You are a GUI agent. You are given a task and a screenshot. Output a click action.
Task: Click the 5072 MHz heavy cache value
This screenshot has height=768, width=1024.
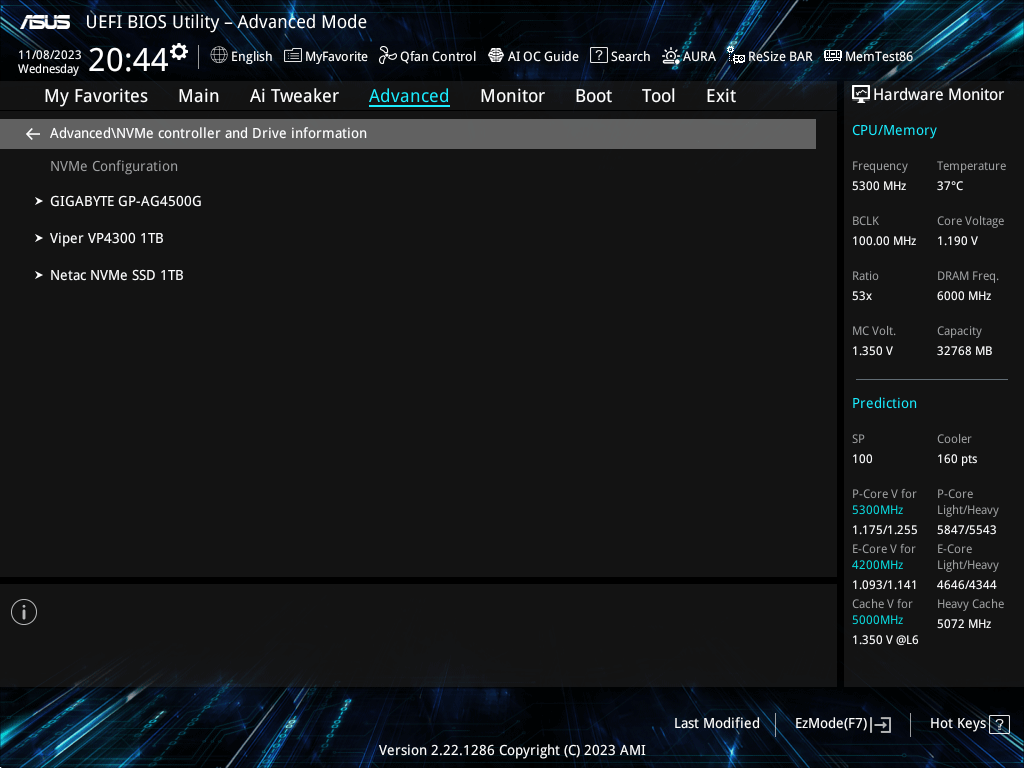(x=964, y=624)
